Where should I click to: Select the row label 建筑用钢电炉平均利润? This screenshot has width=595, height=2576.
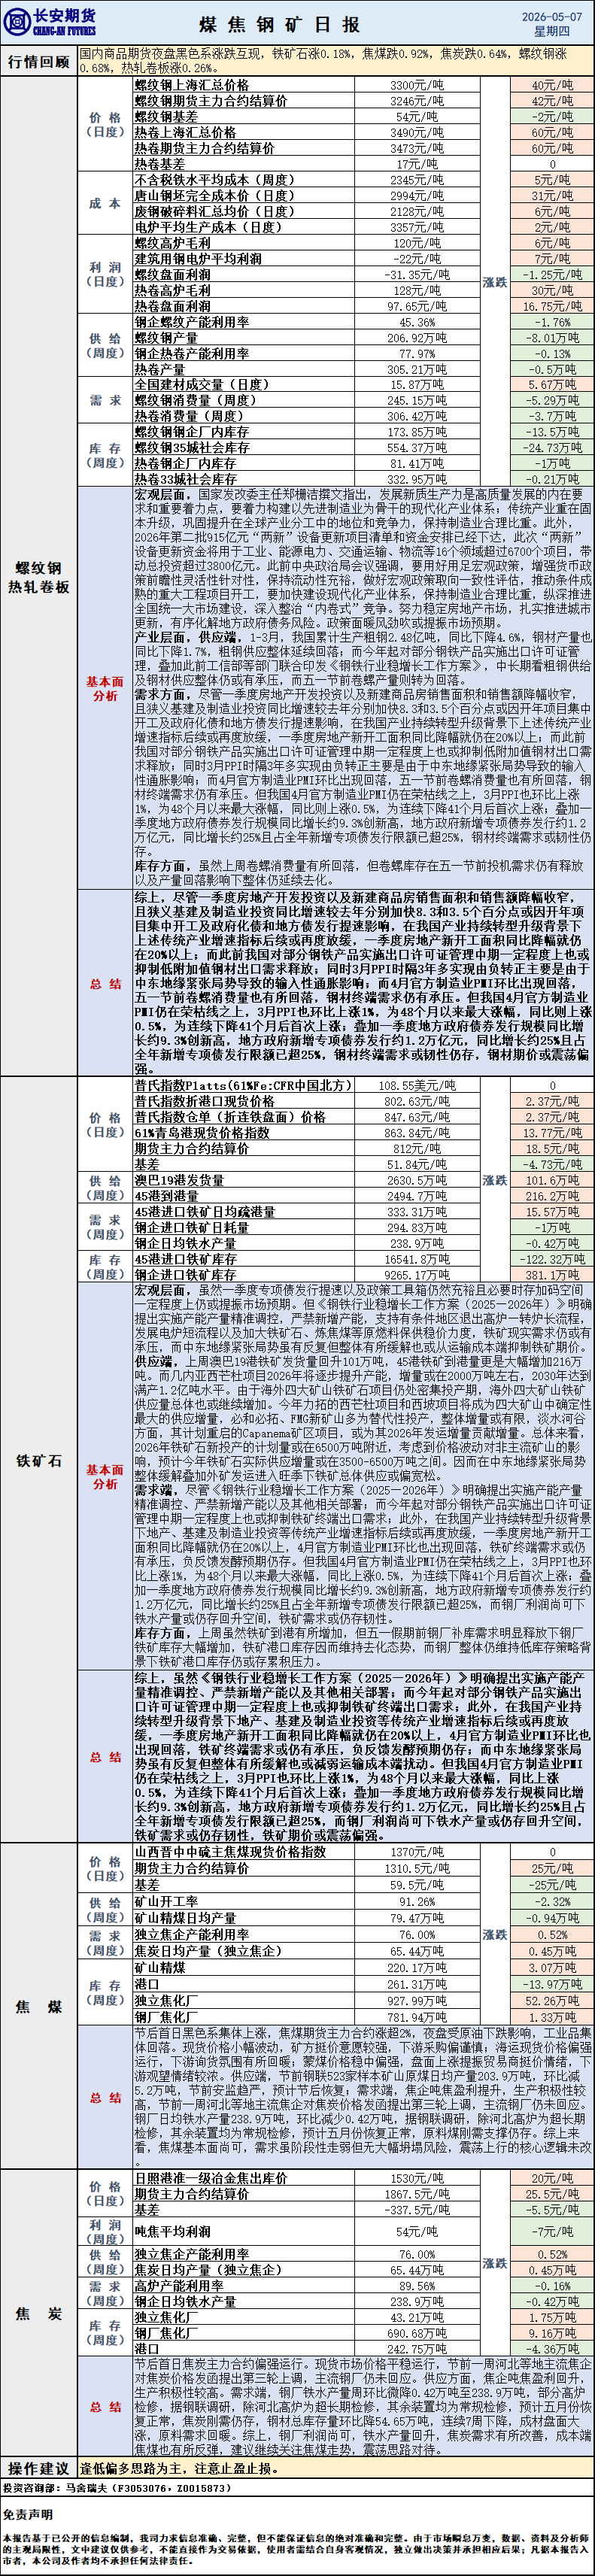click(198, 258)
